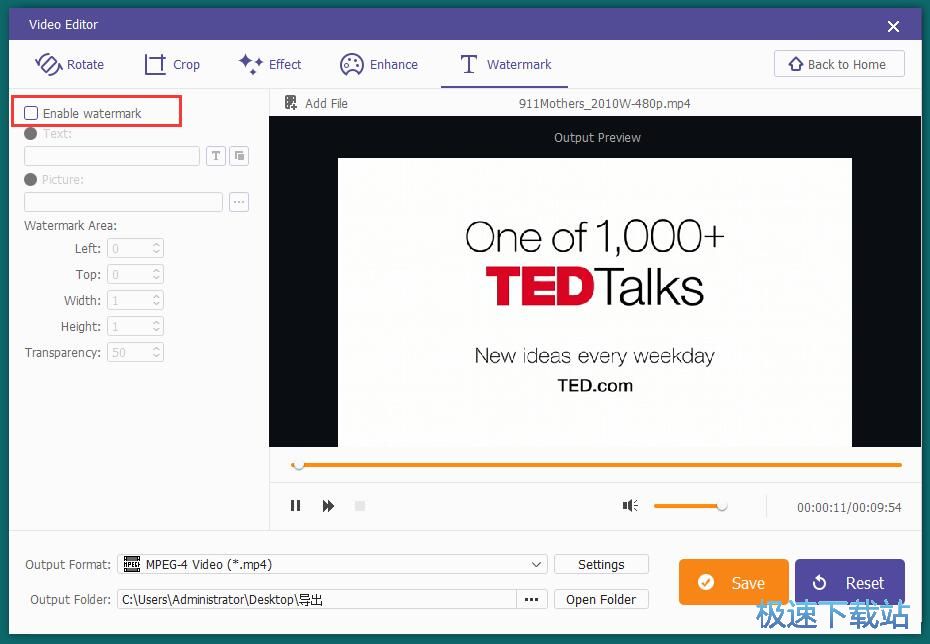Click the Height value spinner
Viewport: 930px width, 644px height.
(135, 327)
